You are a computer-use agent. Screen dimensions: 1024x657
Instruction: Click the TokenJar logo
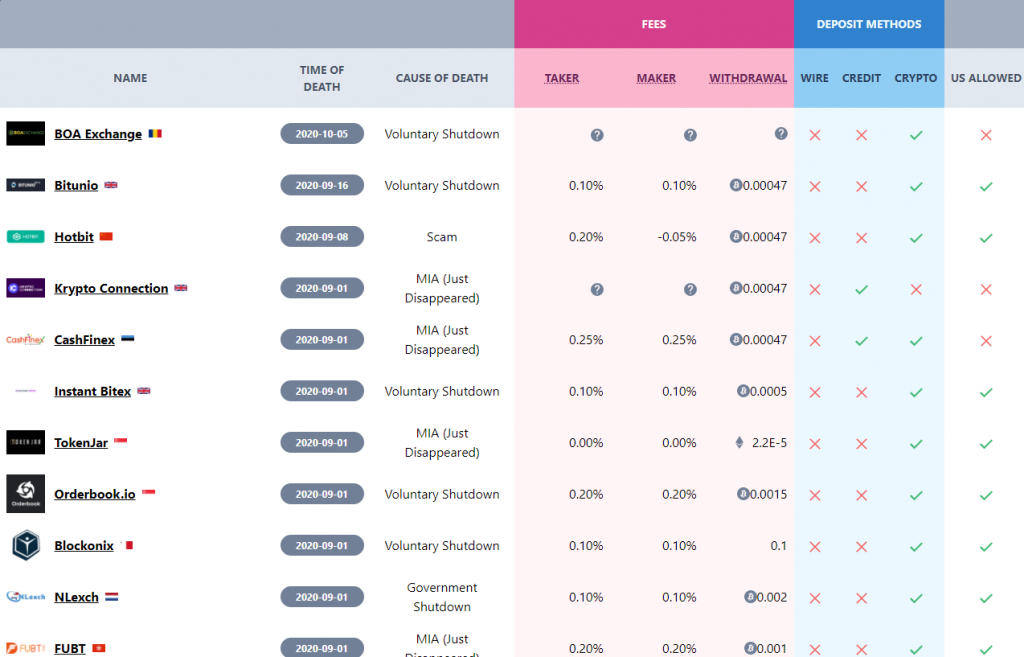25,442
